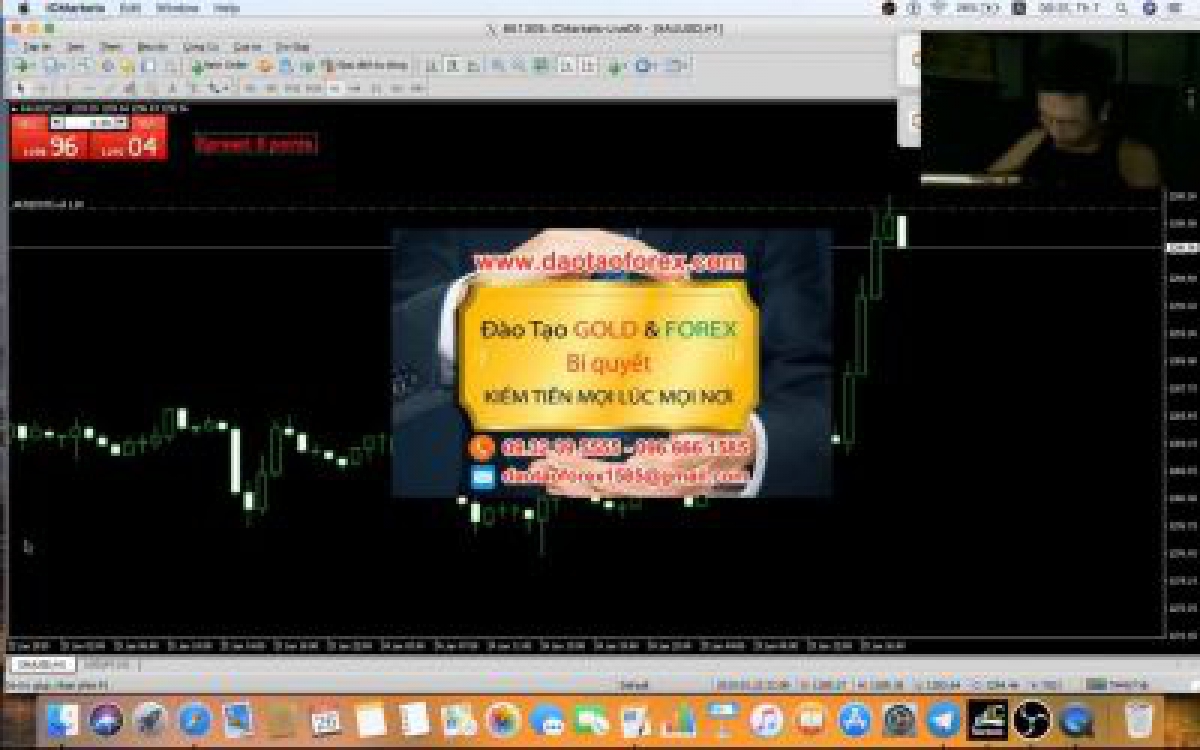The width and height of the screenshot is (1200, 750).
Task: Switch timeframe to MN monthly
Action: click(x=416, y=88)
